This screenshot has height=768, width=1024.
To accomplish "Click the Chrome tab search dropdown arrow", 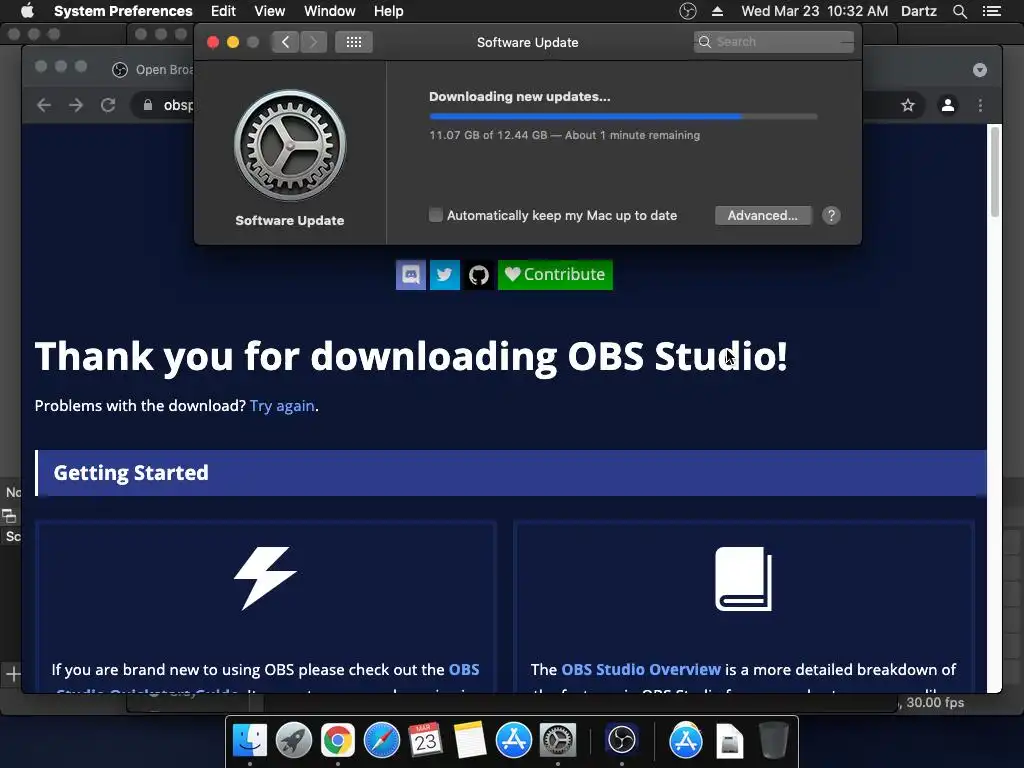I will point(980,70).
